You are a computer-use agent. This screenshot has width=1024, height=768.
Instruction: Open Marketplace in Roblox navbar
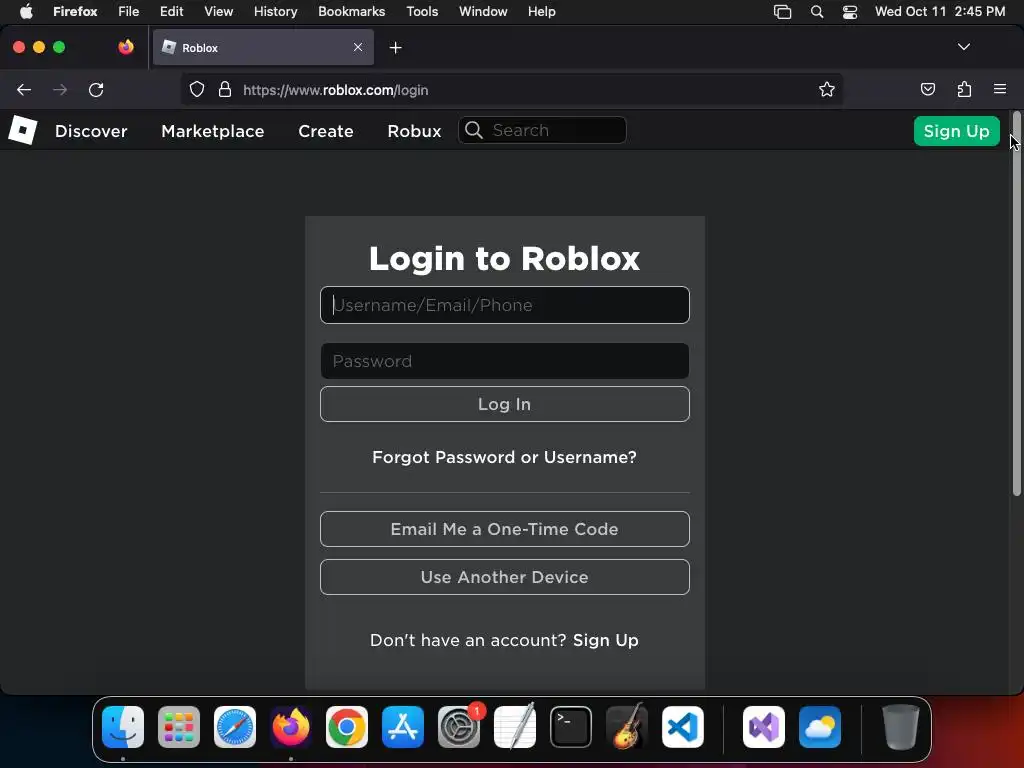point(213,131)
